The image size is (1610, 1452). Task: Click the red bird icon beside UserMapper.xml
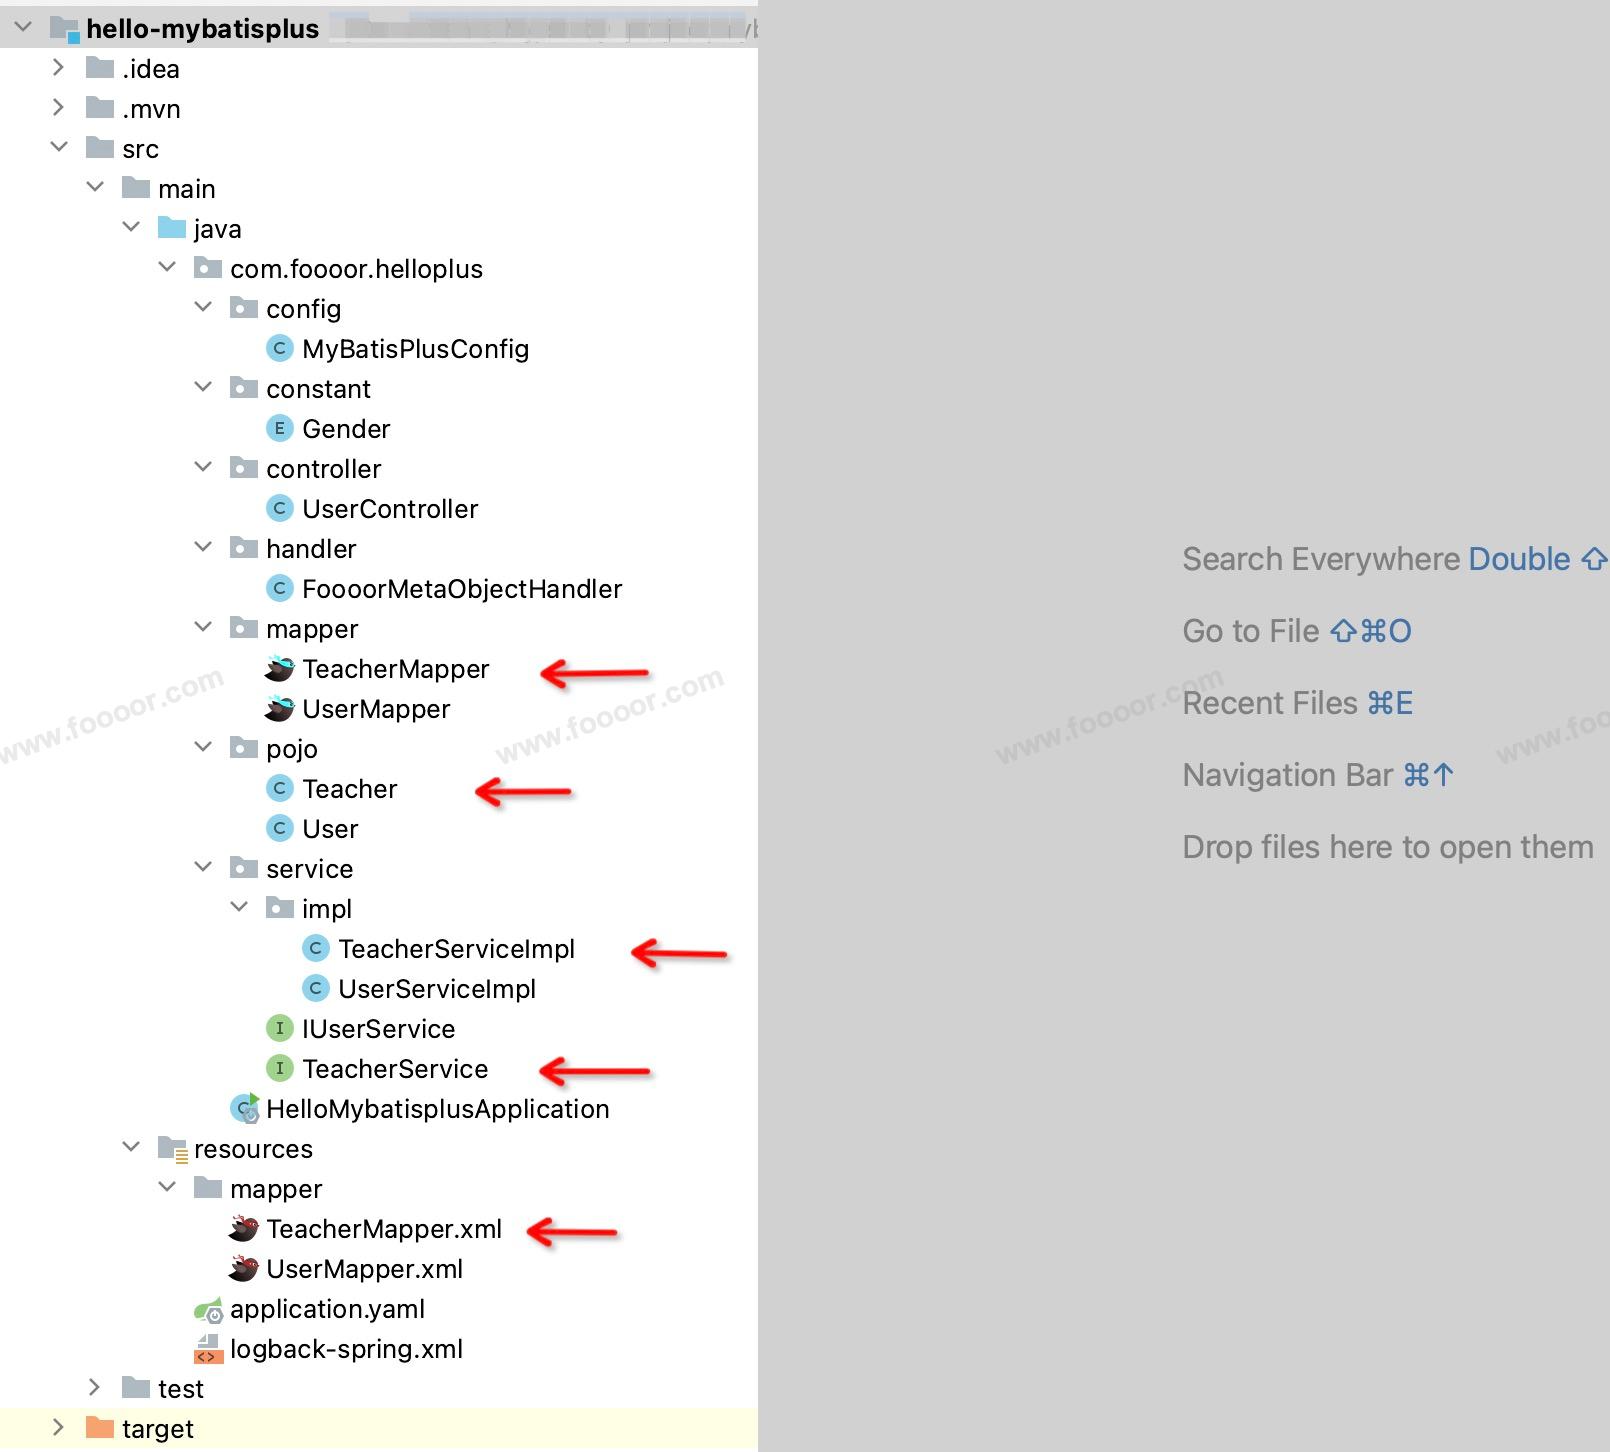[x=243, y=1269]
